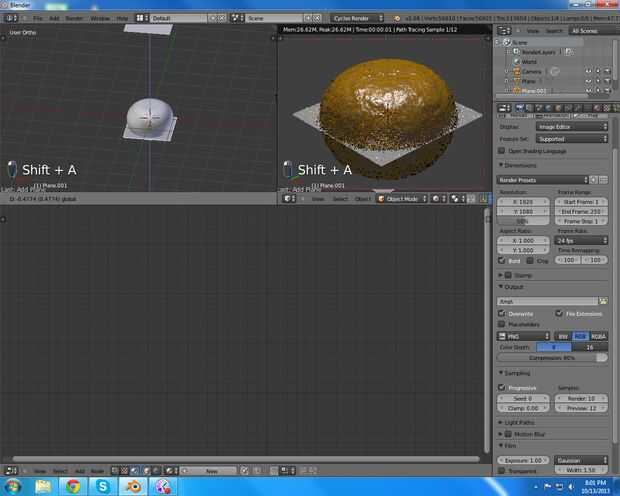Launch Google Chrome from the taskbar

73,486
